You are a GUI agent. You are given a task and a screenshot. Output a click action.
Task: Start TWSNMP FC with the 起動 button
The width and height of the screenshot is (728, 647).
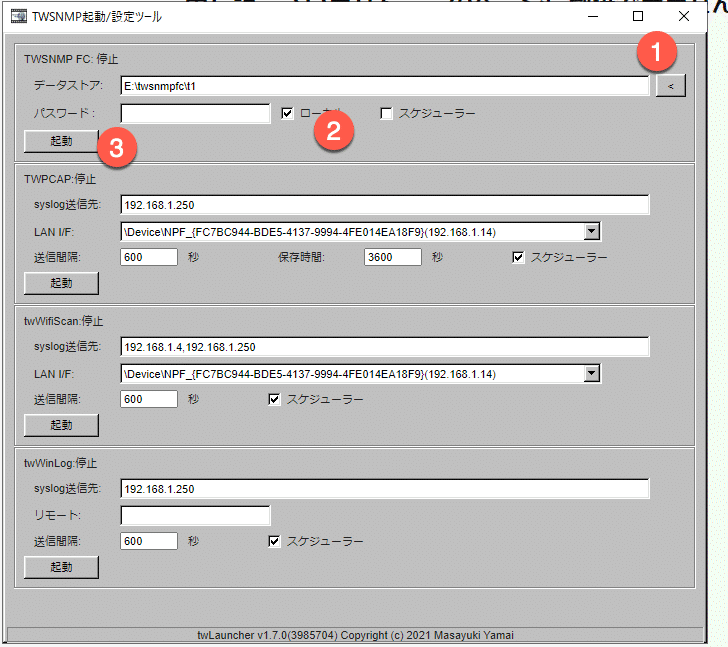(61, 141)
